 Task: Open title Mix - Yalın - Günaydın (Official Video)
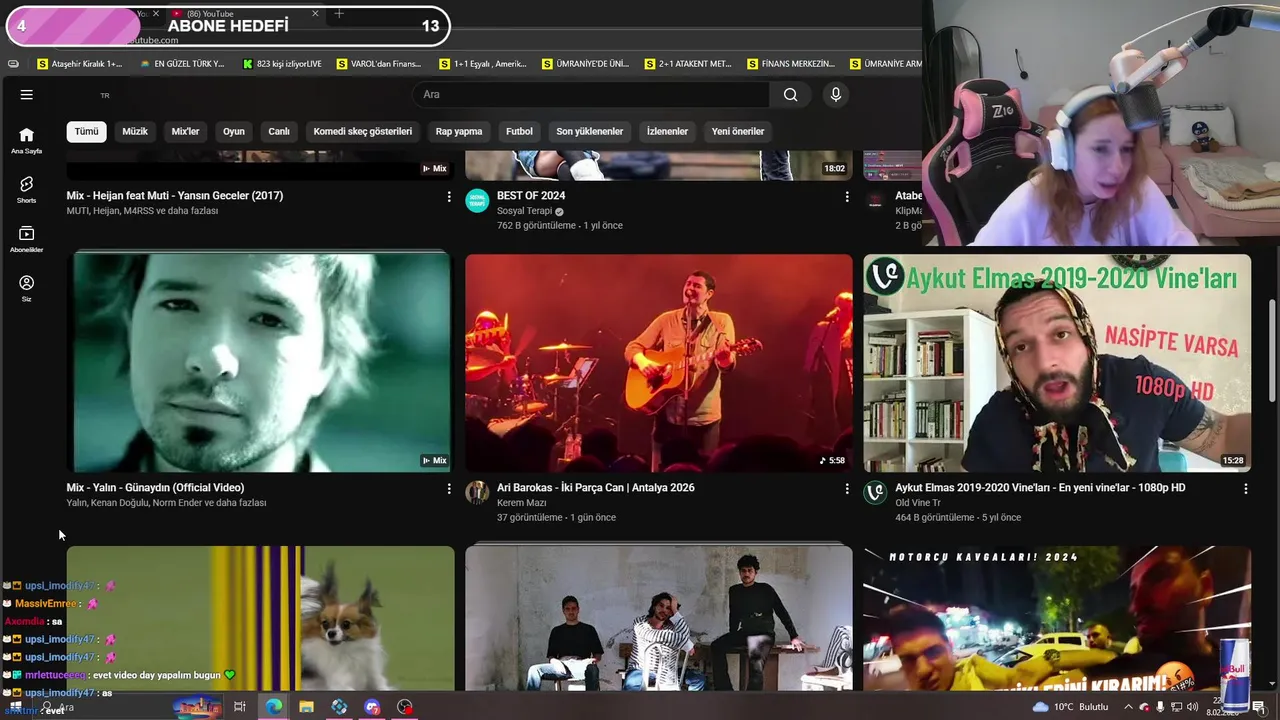(155, 488)
